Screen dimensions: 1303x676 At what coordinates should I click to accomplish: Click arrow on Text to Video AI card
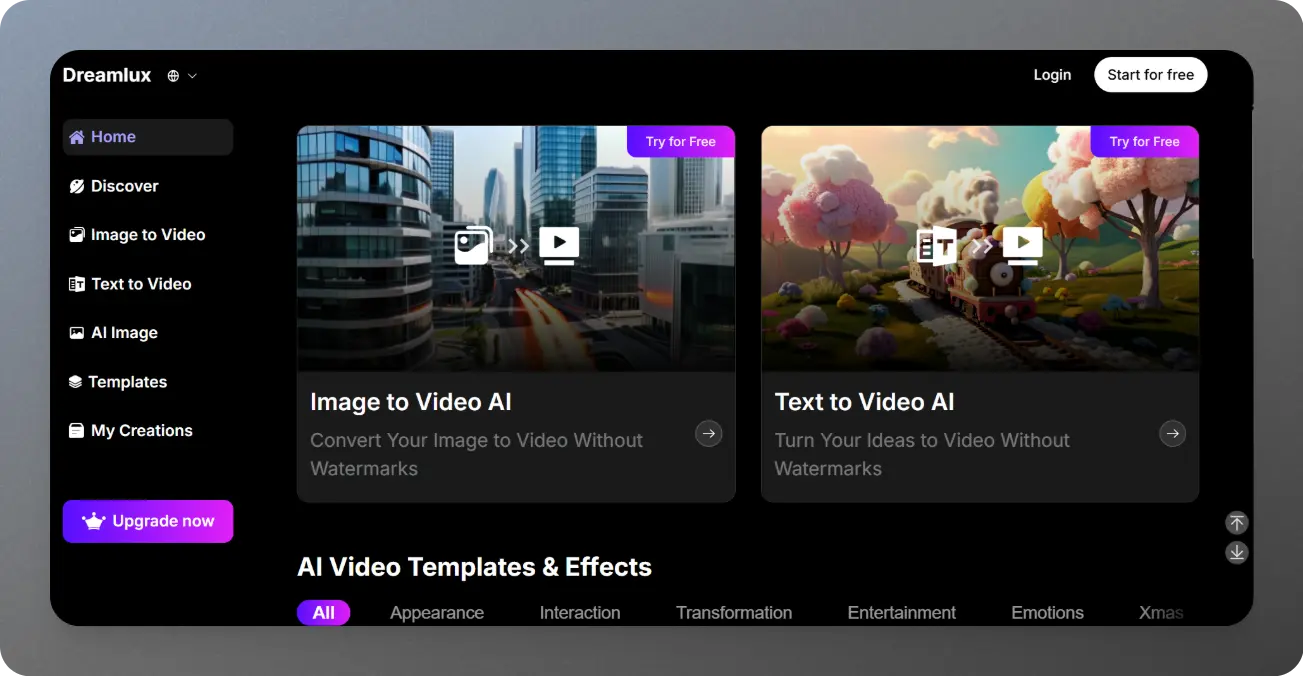pos(1172,433)
